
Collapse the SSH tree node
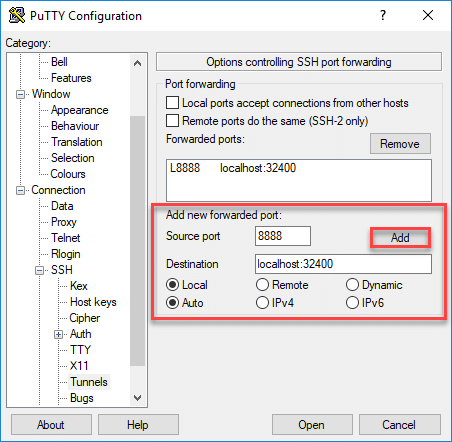coord(40,270)
